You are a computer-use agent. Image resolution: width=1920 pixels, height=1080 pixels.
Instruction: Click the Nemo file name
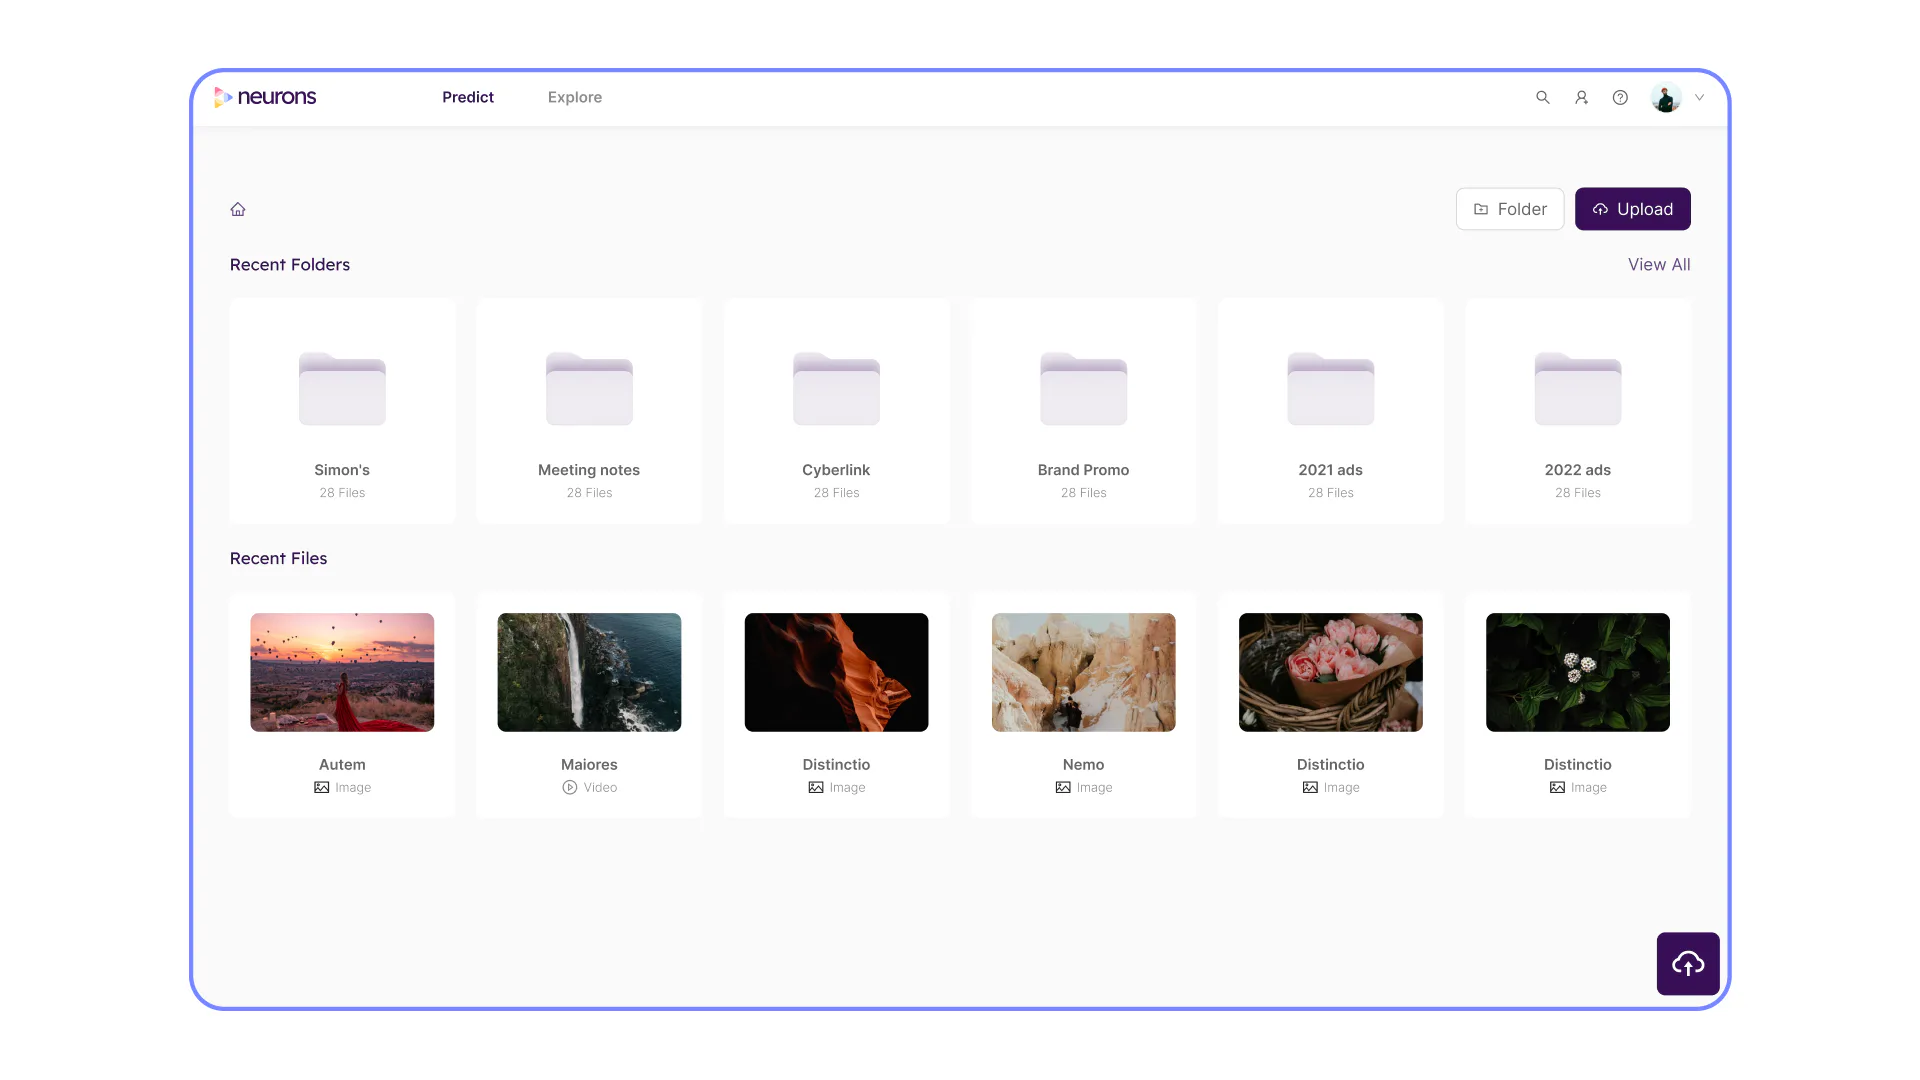click(x=1083, y=764)
